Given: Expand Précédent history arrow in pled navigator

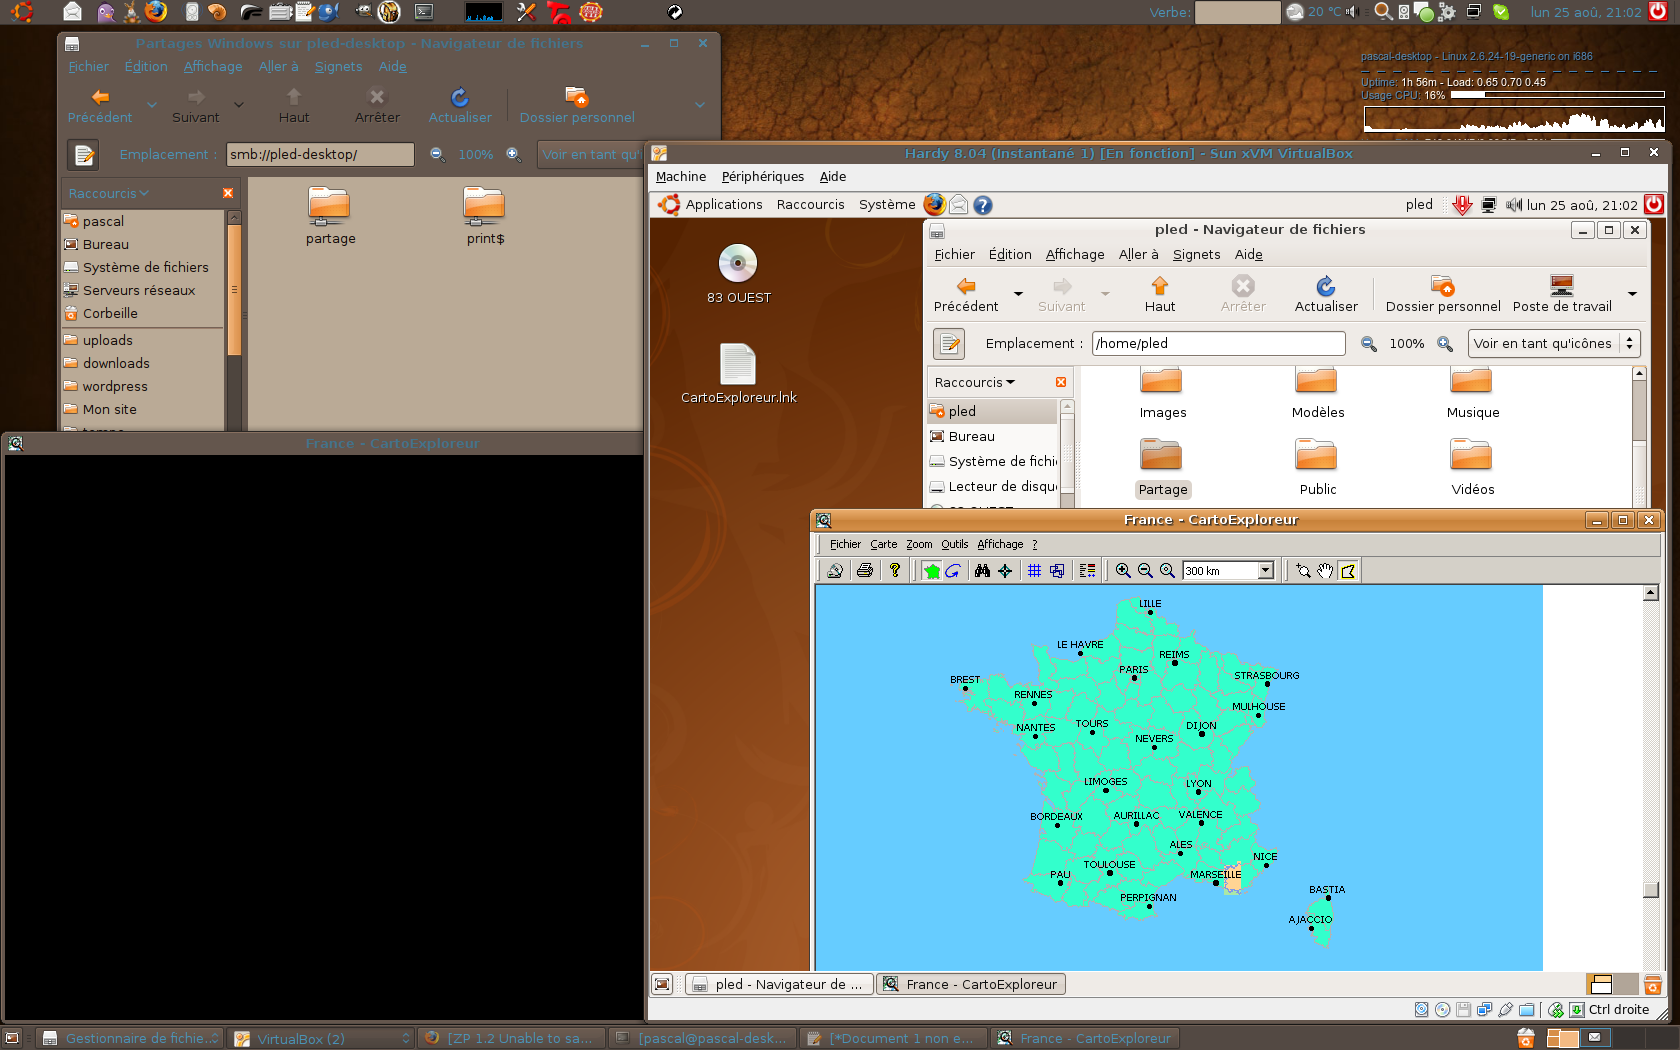Looking at the screenshot, I should [1018, 294].
